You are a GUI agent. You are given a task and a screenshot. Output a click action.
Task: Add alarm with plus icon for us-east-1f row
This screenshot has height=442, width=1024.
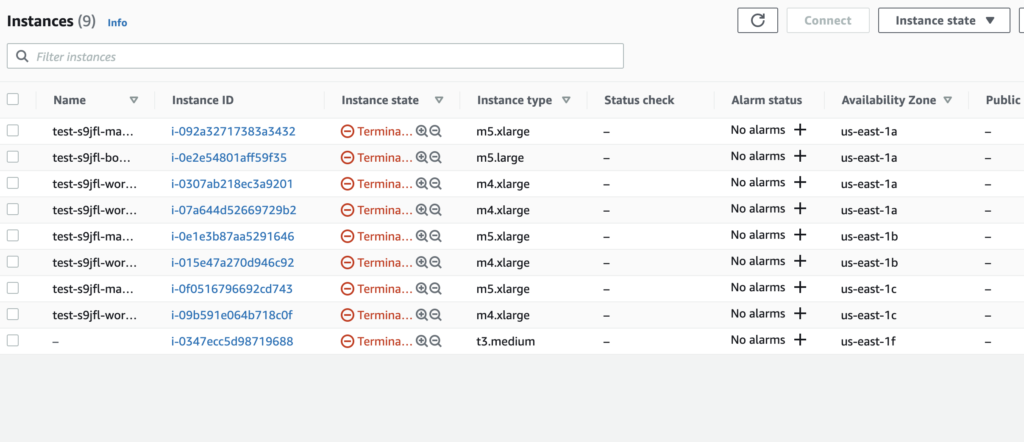[799, 340]
